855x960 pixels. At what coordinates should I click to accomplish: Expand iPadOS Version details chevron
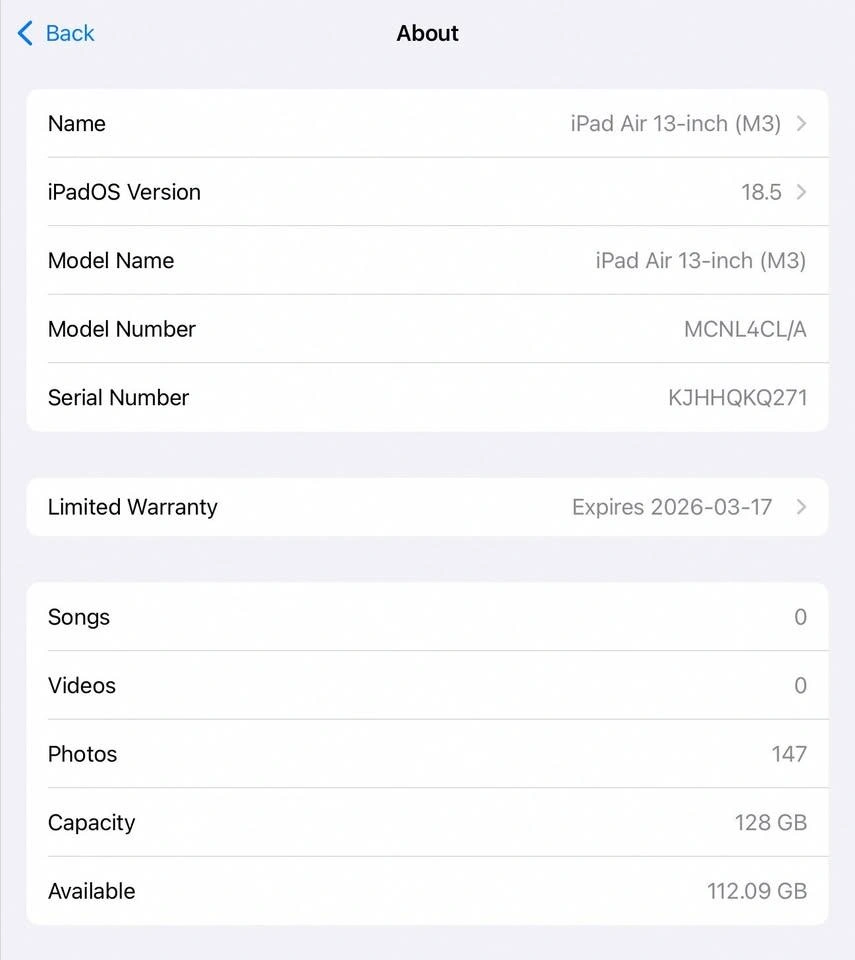801,192
